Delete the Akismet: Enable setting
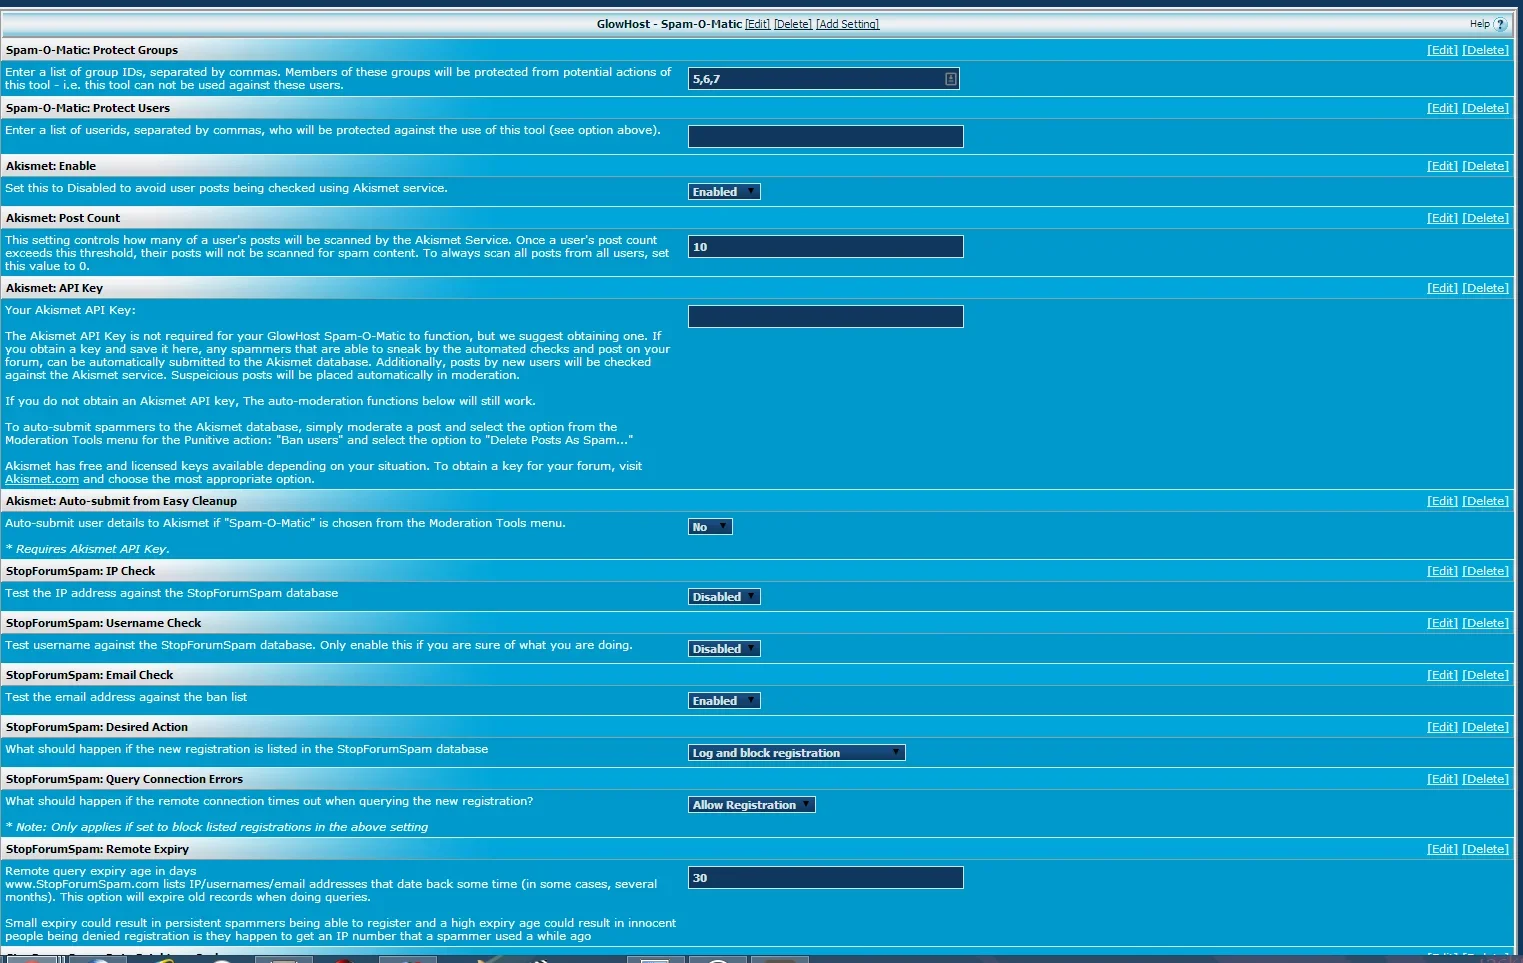This screenshot has height=963, width=1523. point(1485,166)
